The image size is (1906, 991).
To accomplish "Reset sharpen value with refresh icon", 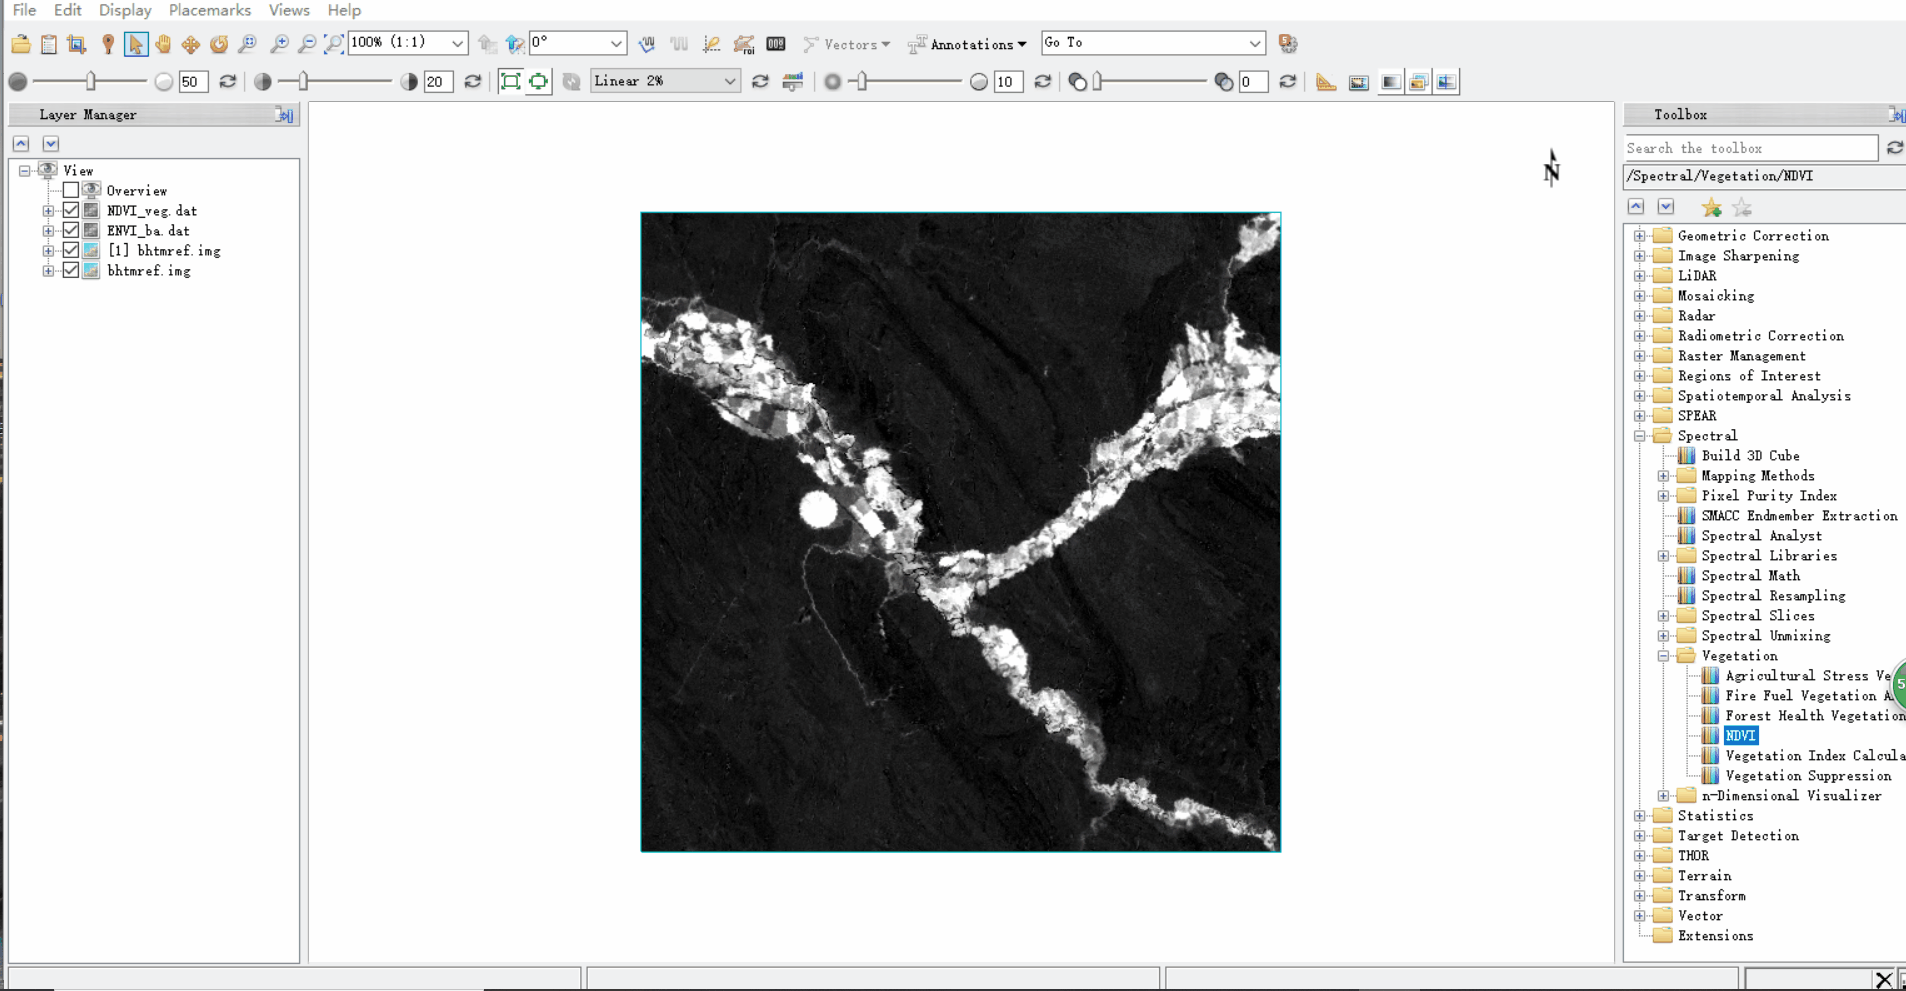I will point(1043,81).
